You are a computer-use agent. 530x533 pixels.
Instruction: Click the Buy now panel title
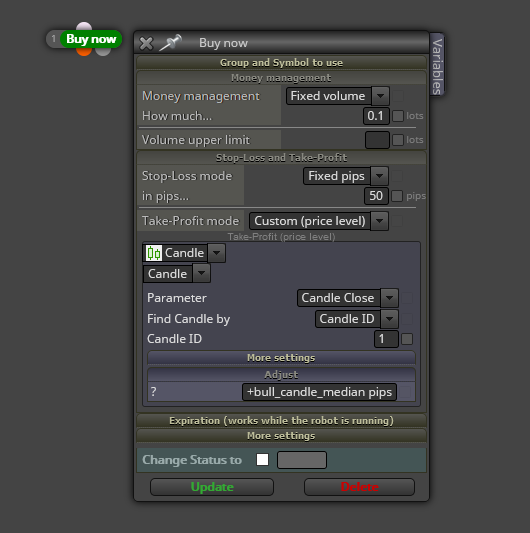pos(223,43)
